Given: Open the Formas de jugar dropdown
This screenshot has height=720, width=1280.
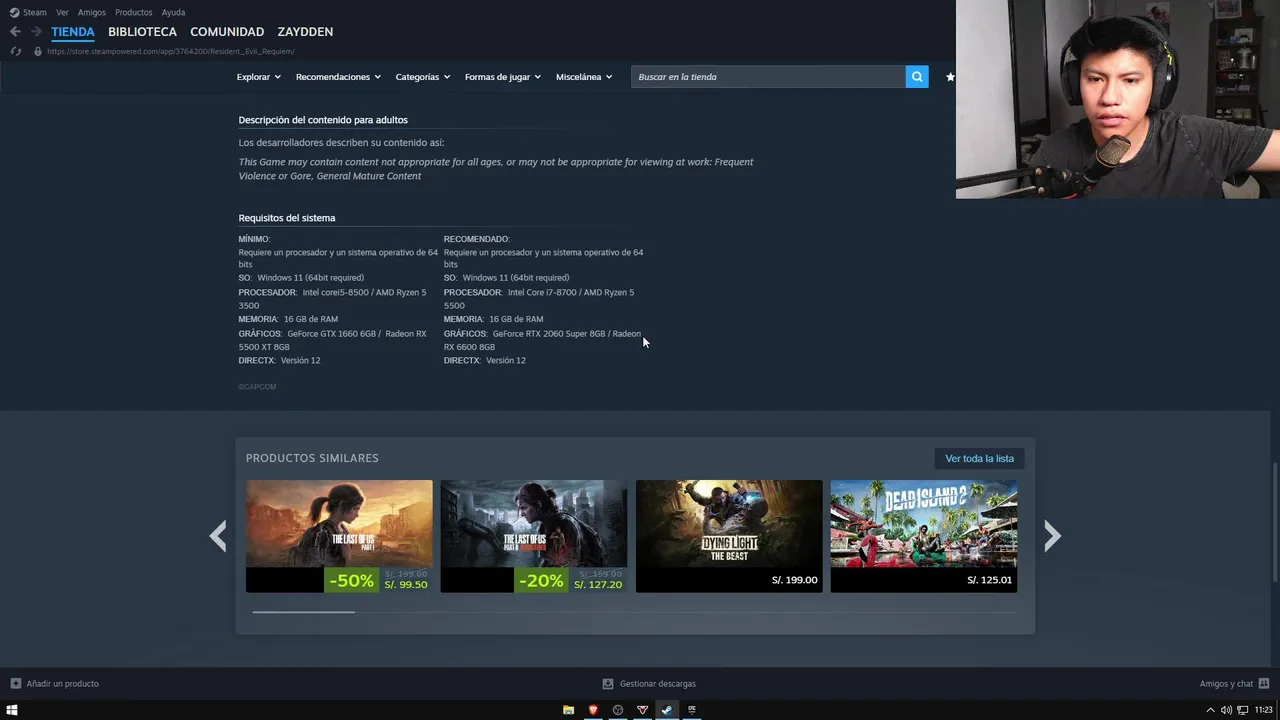Looking at the screenshot, I should click(x=502, y=77).
